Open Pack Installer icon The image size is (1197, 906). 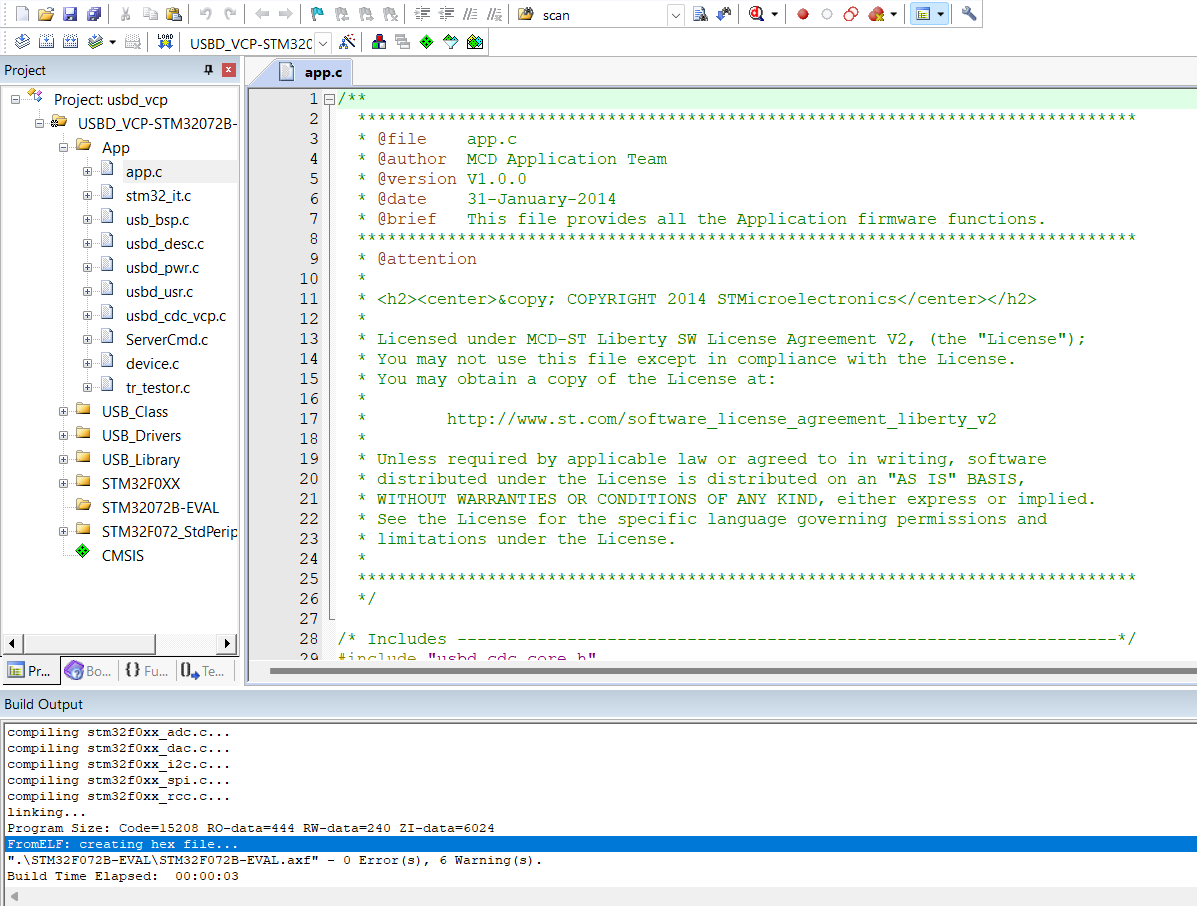pos(475,42)
